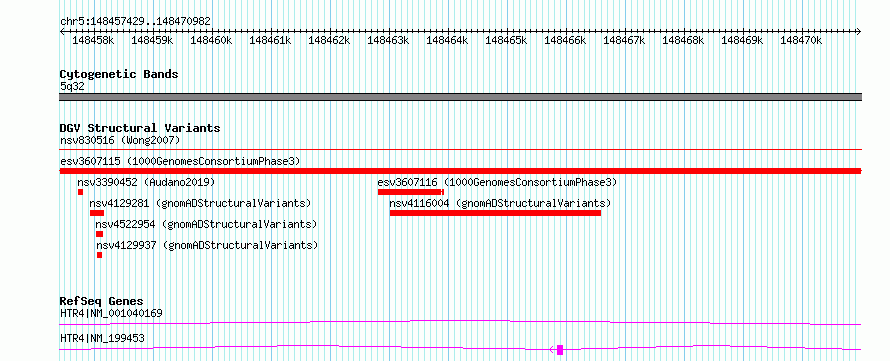Select the nsv4129281 gnomAD variant bar
Image resolution: width=890 pixels, height=361 pixels.
pyautogui.click(x=97, y=213)
